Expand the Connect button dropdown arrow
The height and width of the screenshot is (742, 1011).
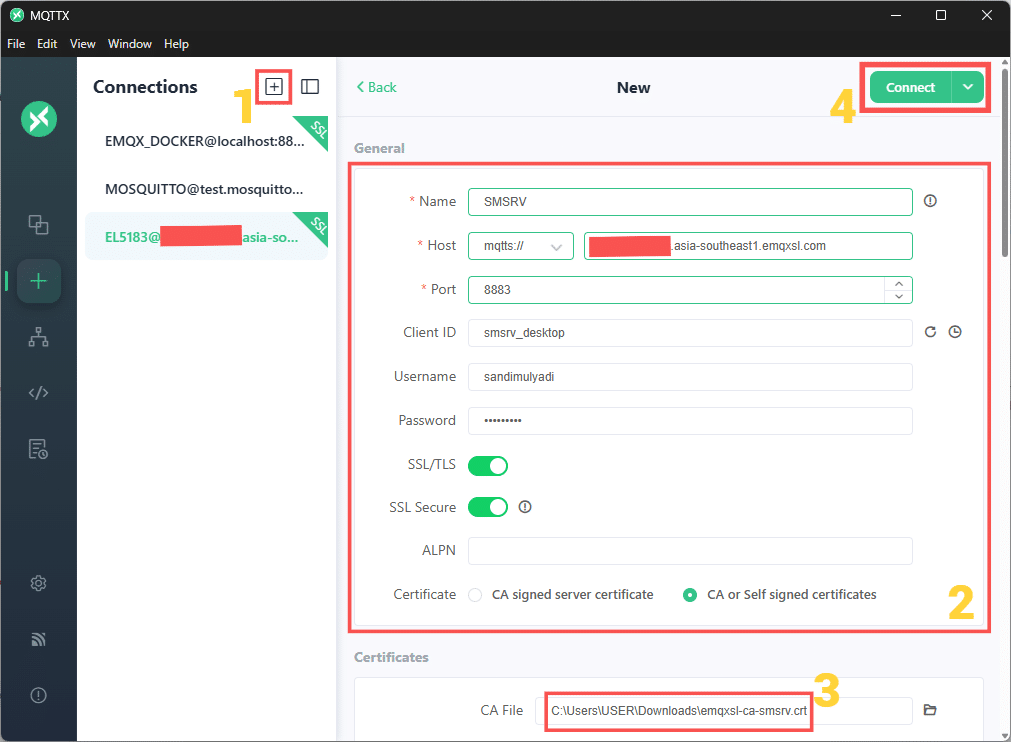pyautogui.click(x=967, y=87)
